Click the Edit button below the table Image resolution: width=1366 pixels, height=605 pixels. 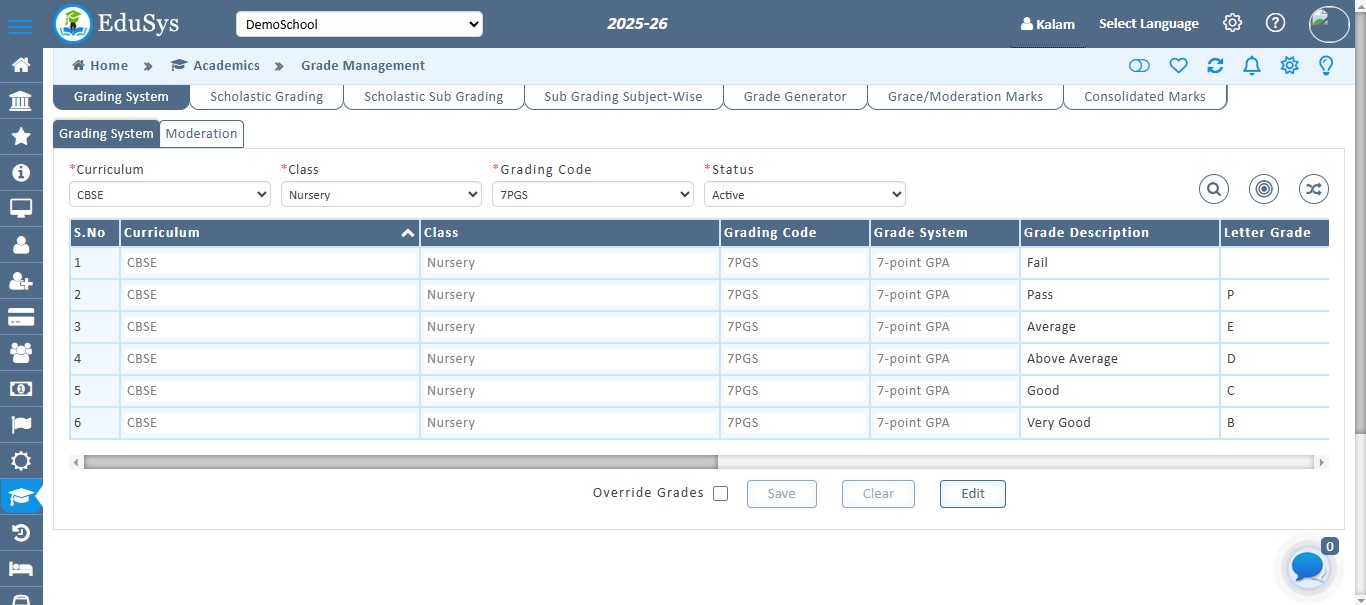(972, 493)
